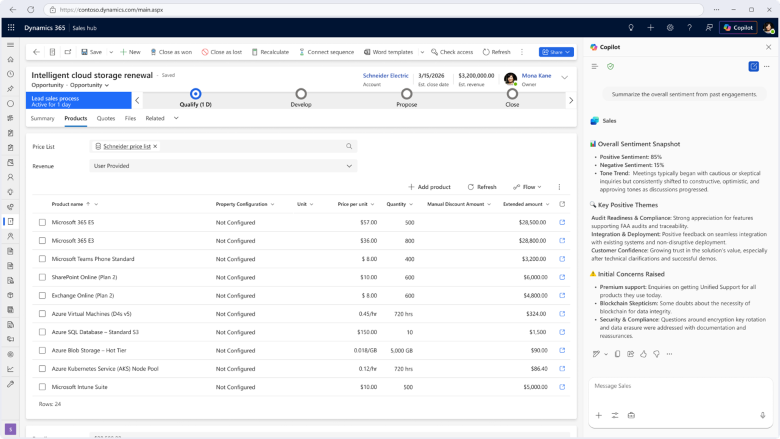Click the plus quick create icon in header
The image size is (780, 439).
[650, 28]
